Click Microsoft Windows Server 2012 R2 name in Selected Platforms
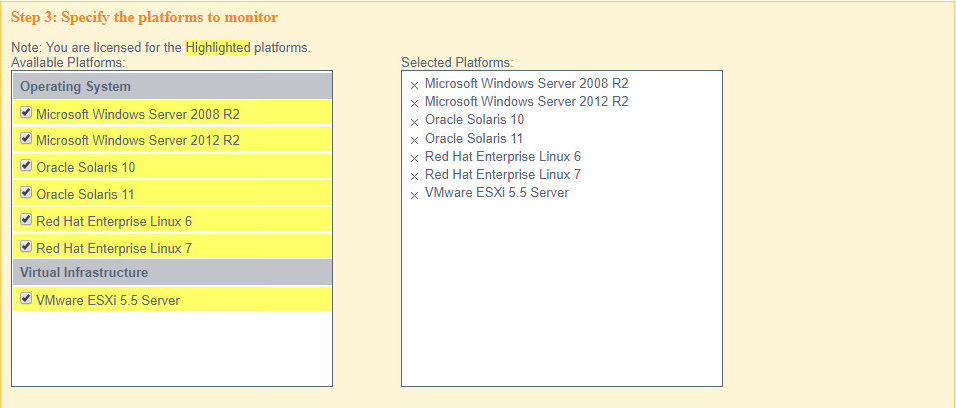The height and width of the screenshot is (408, 956). [x=526, y=102]
